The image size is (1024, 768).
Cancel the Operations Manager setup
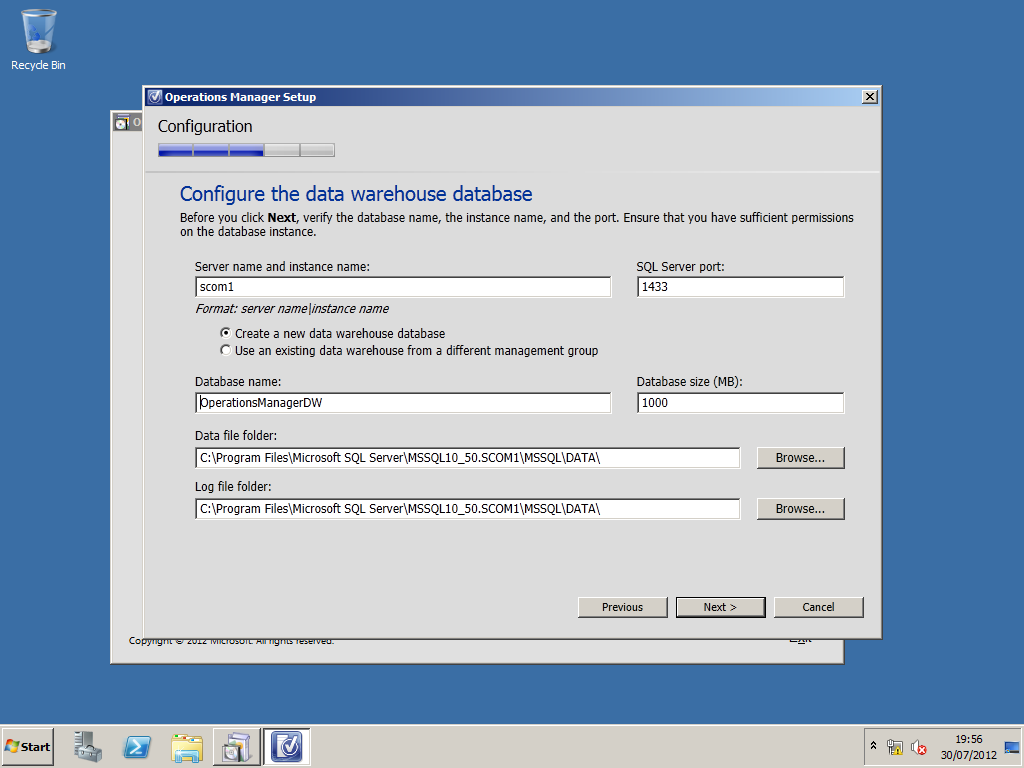818,607
